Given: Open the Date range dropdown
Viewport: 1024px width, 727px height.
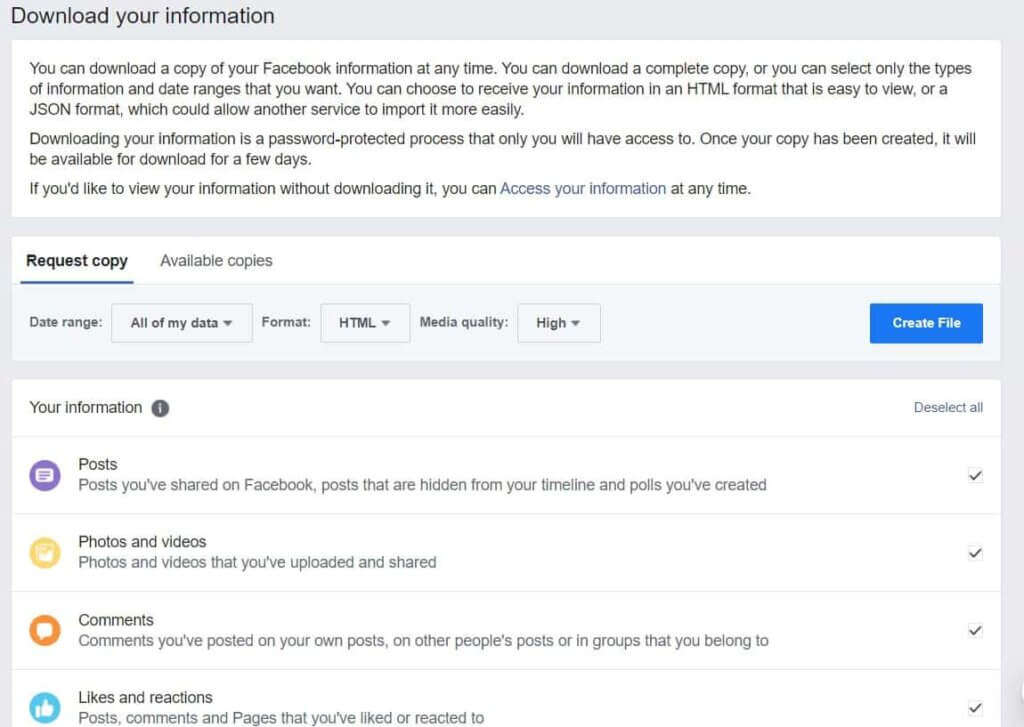Looking at the screenshot, I should pos(182,323).
